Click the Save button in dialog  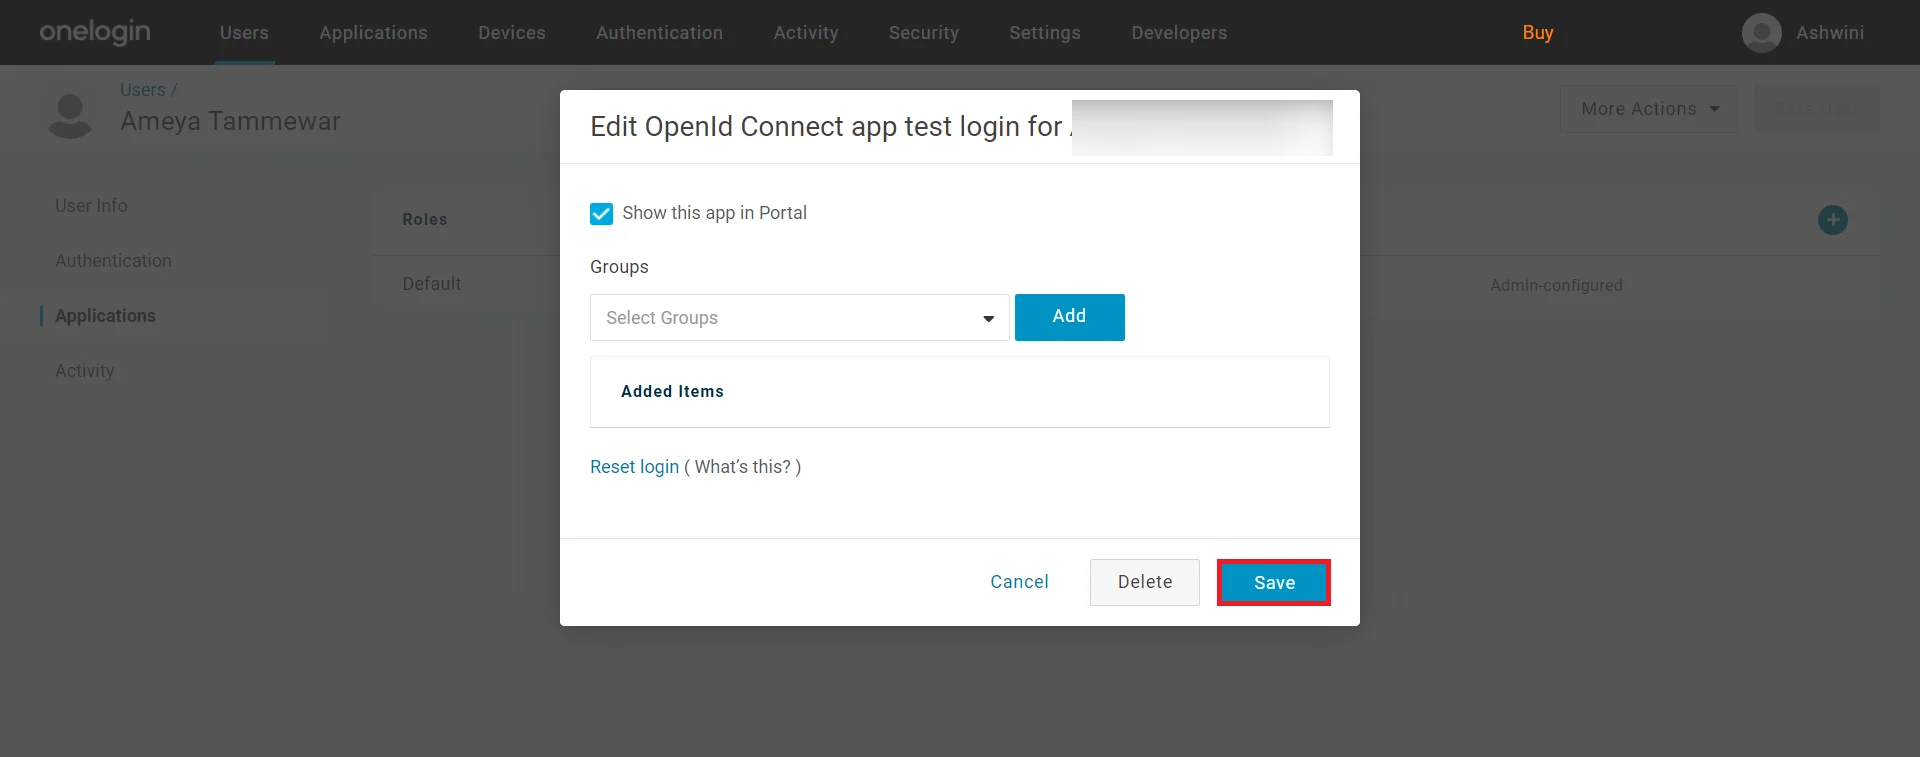point(1274,583)
